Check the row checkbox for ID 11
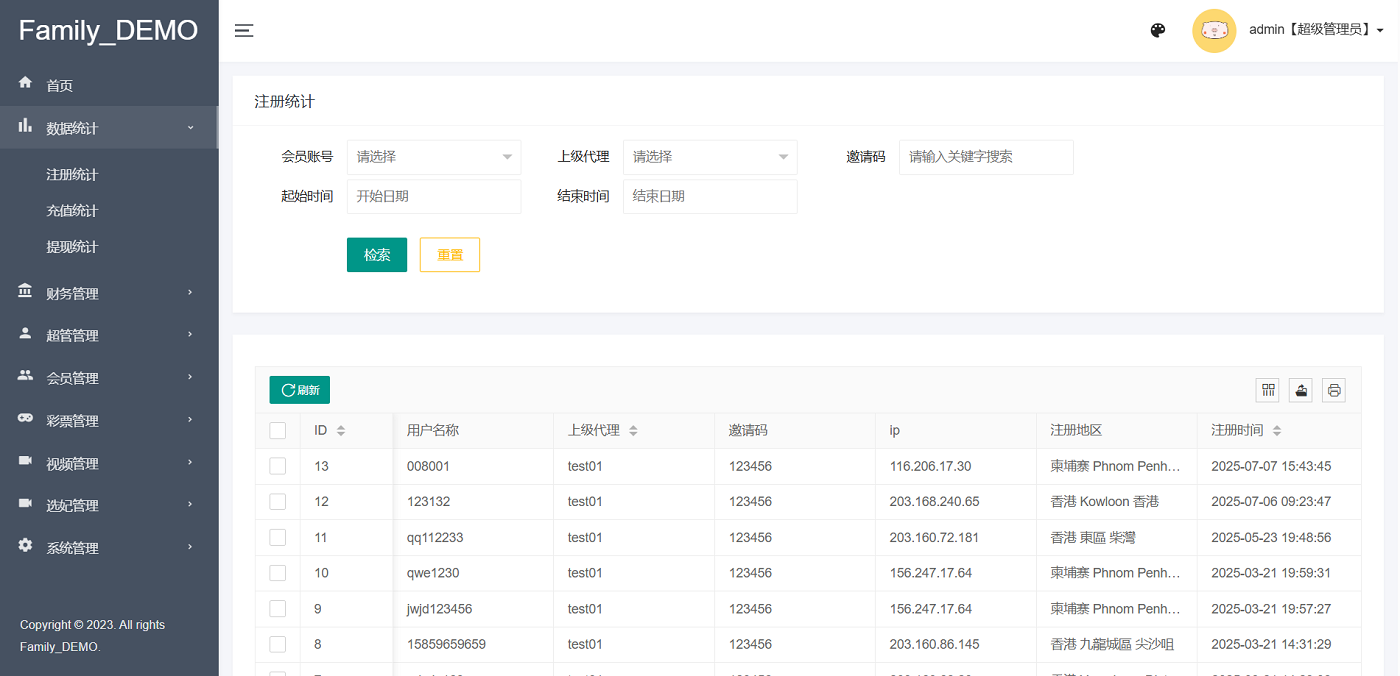Screen dimensions: 1400x676 278,538
